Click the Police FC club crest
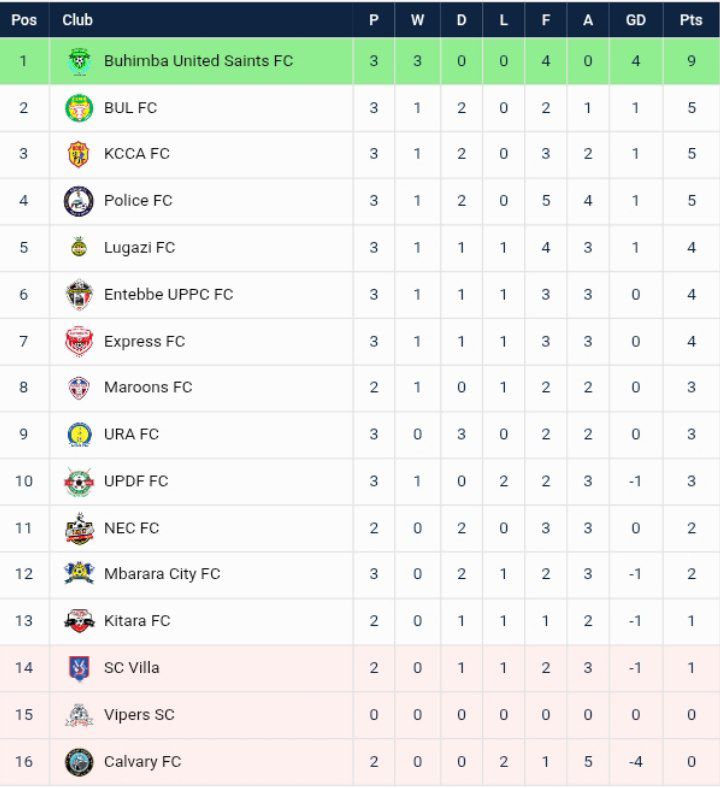The height and width of the screenshot is (788, 720). point(79,201)
